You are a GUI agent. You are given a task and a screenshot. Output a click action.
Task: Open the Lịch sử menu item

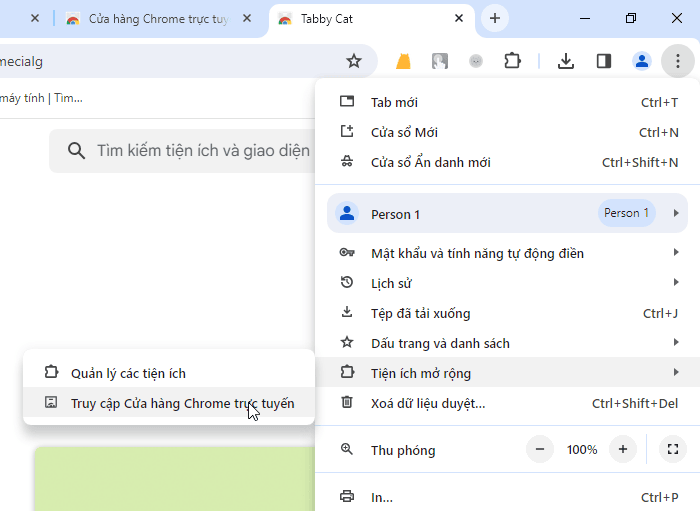click(x=507, y=283)
